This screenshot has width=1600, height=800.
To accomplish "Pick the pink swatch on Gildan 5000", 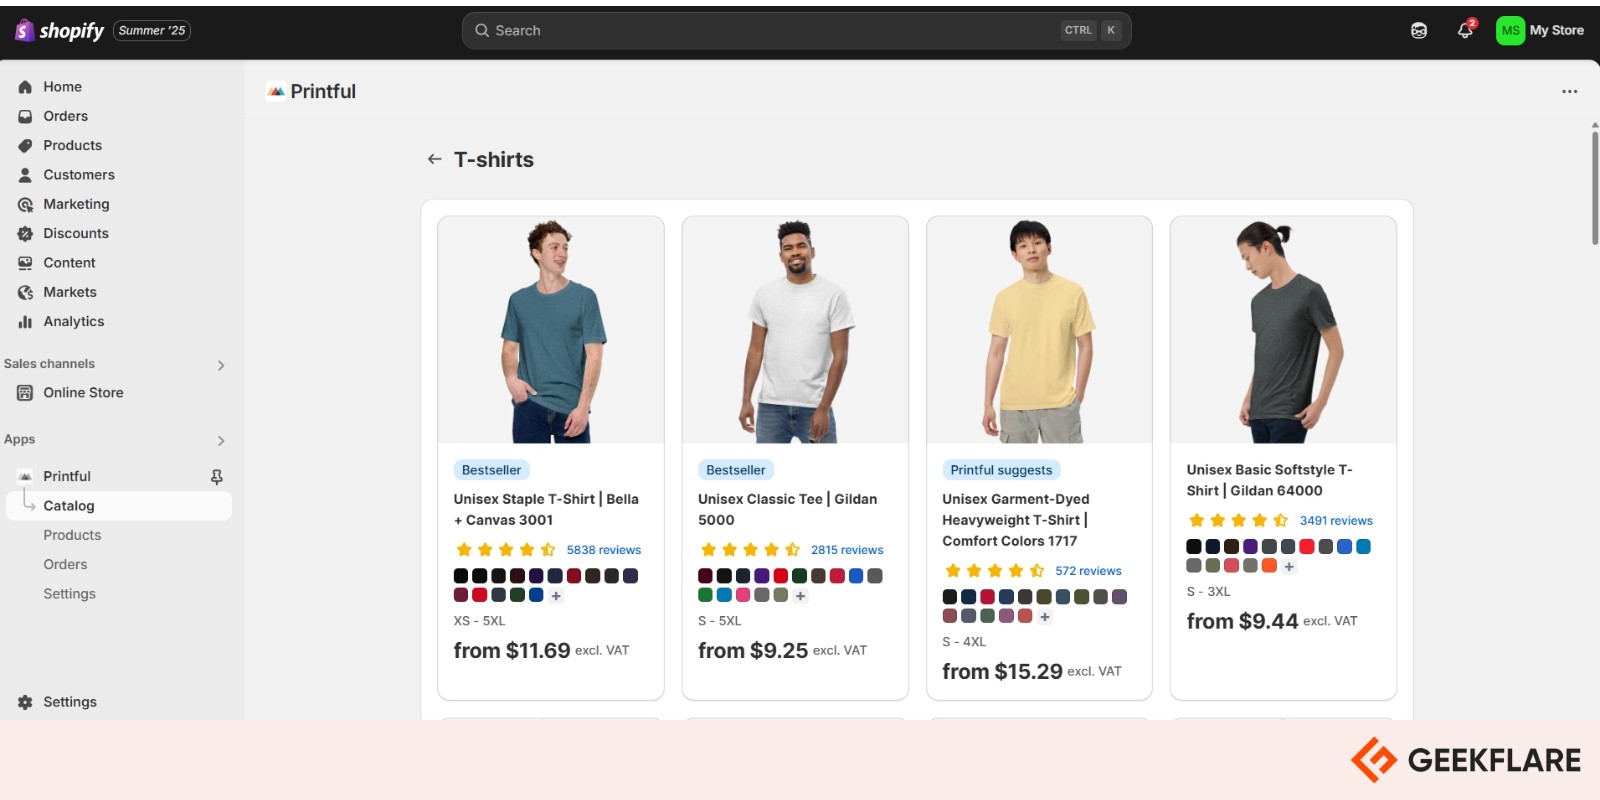I will pos(743,595).
